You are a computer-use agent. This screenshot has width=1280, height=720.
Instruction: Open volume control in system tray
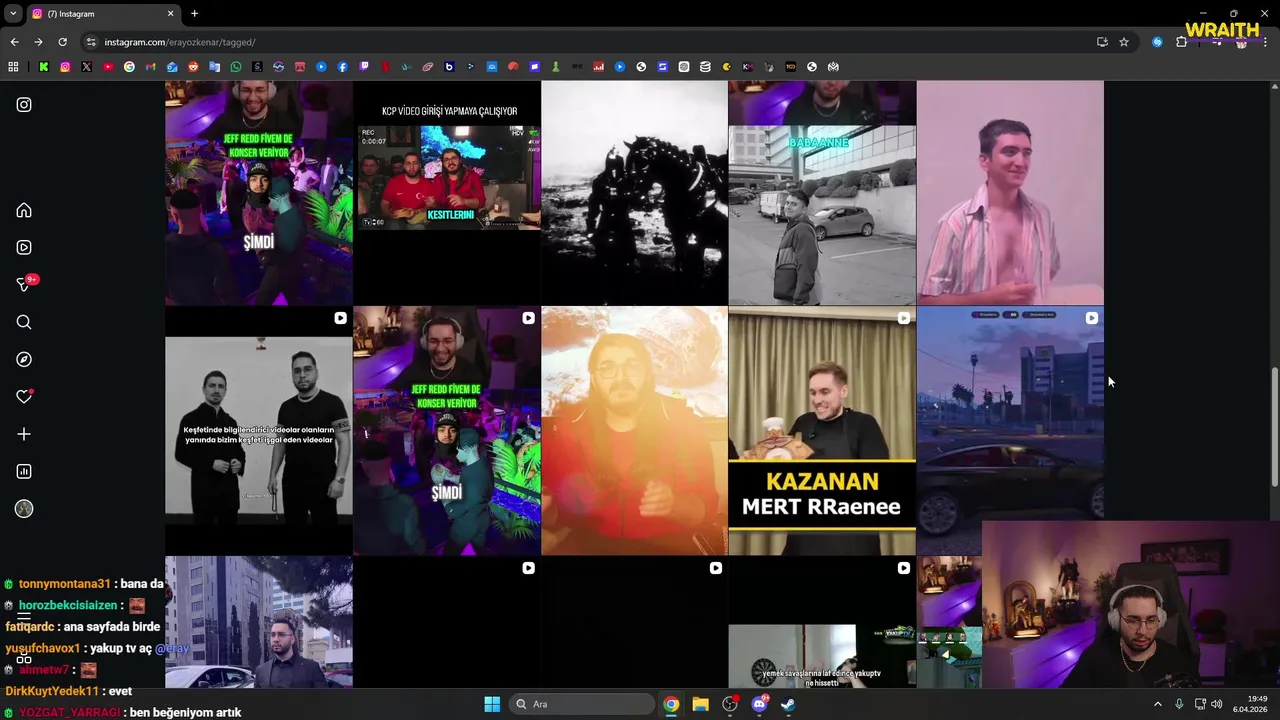1217,704
